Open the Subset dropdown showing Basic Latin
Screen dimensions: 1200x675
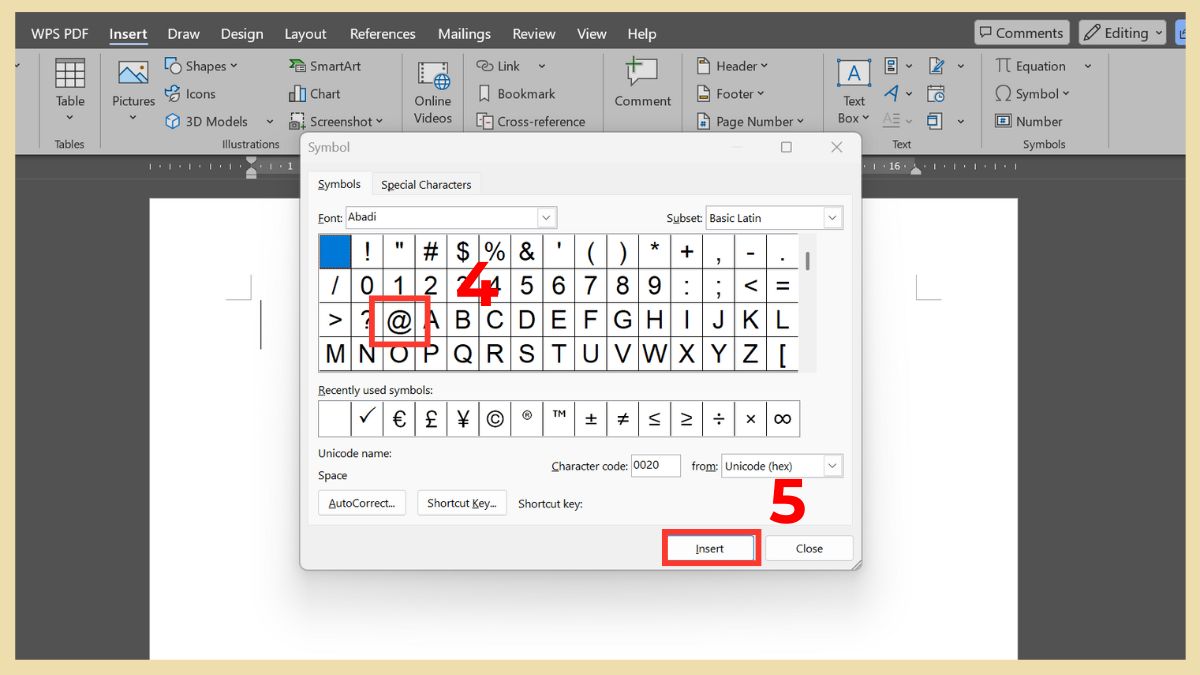(832, 217)
